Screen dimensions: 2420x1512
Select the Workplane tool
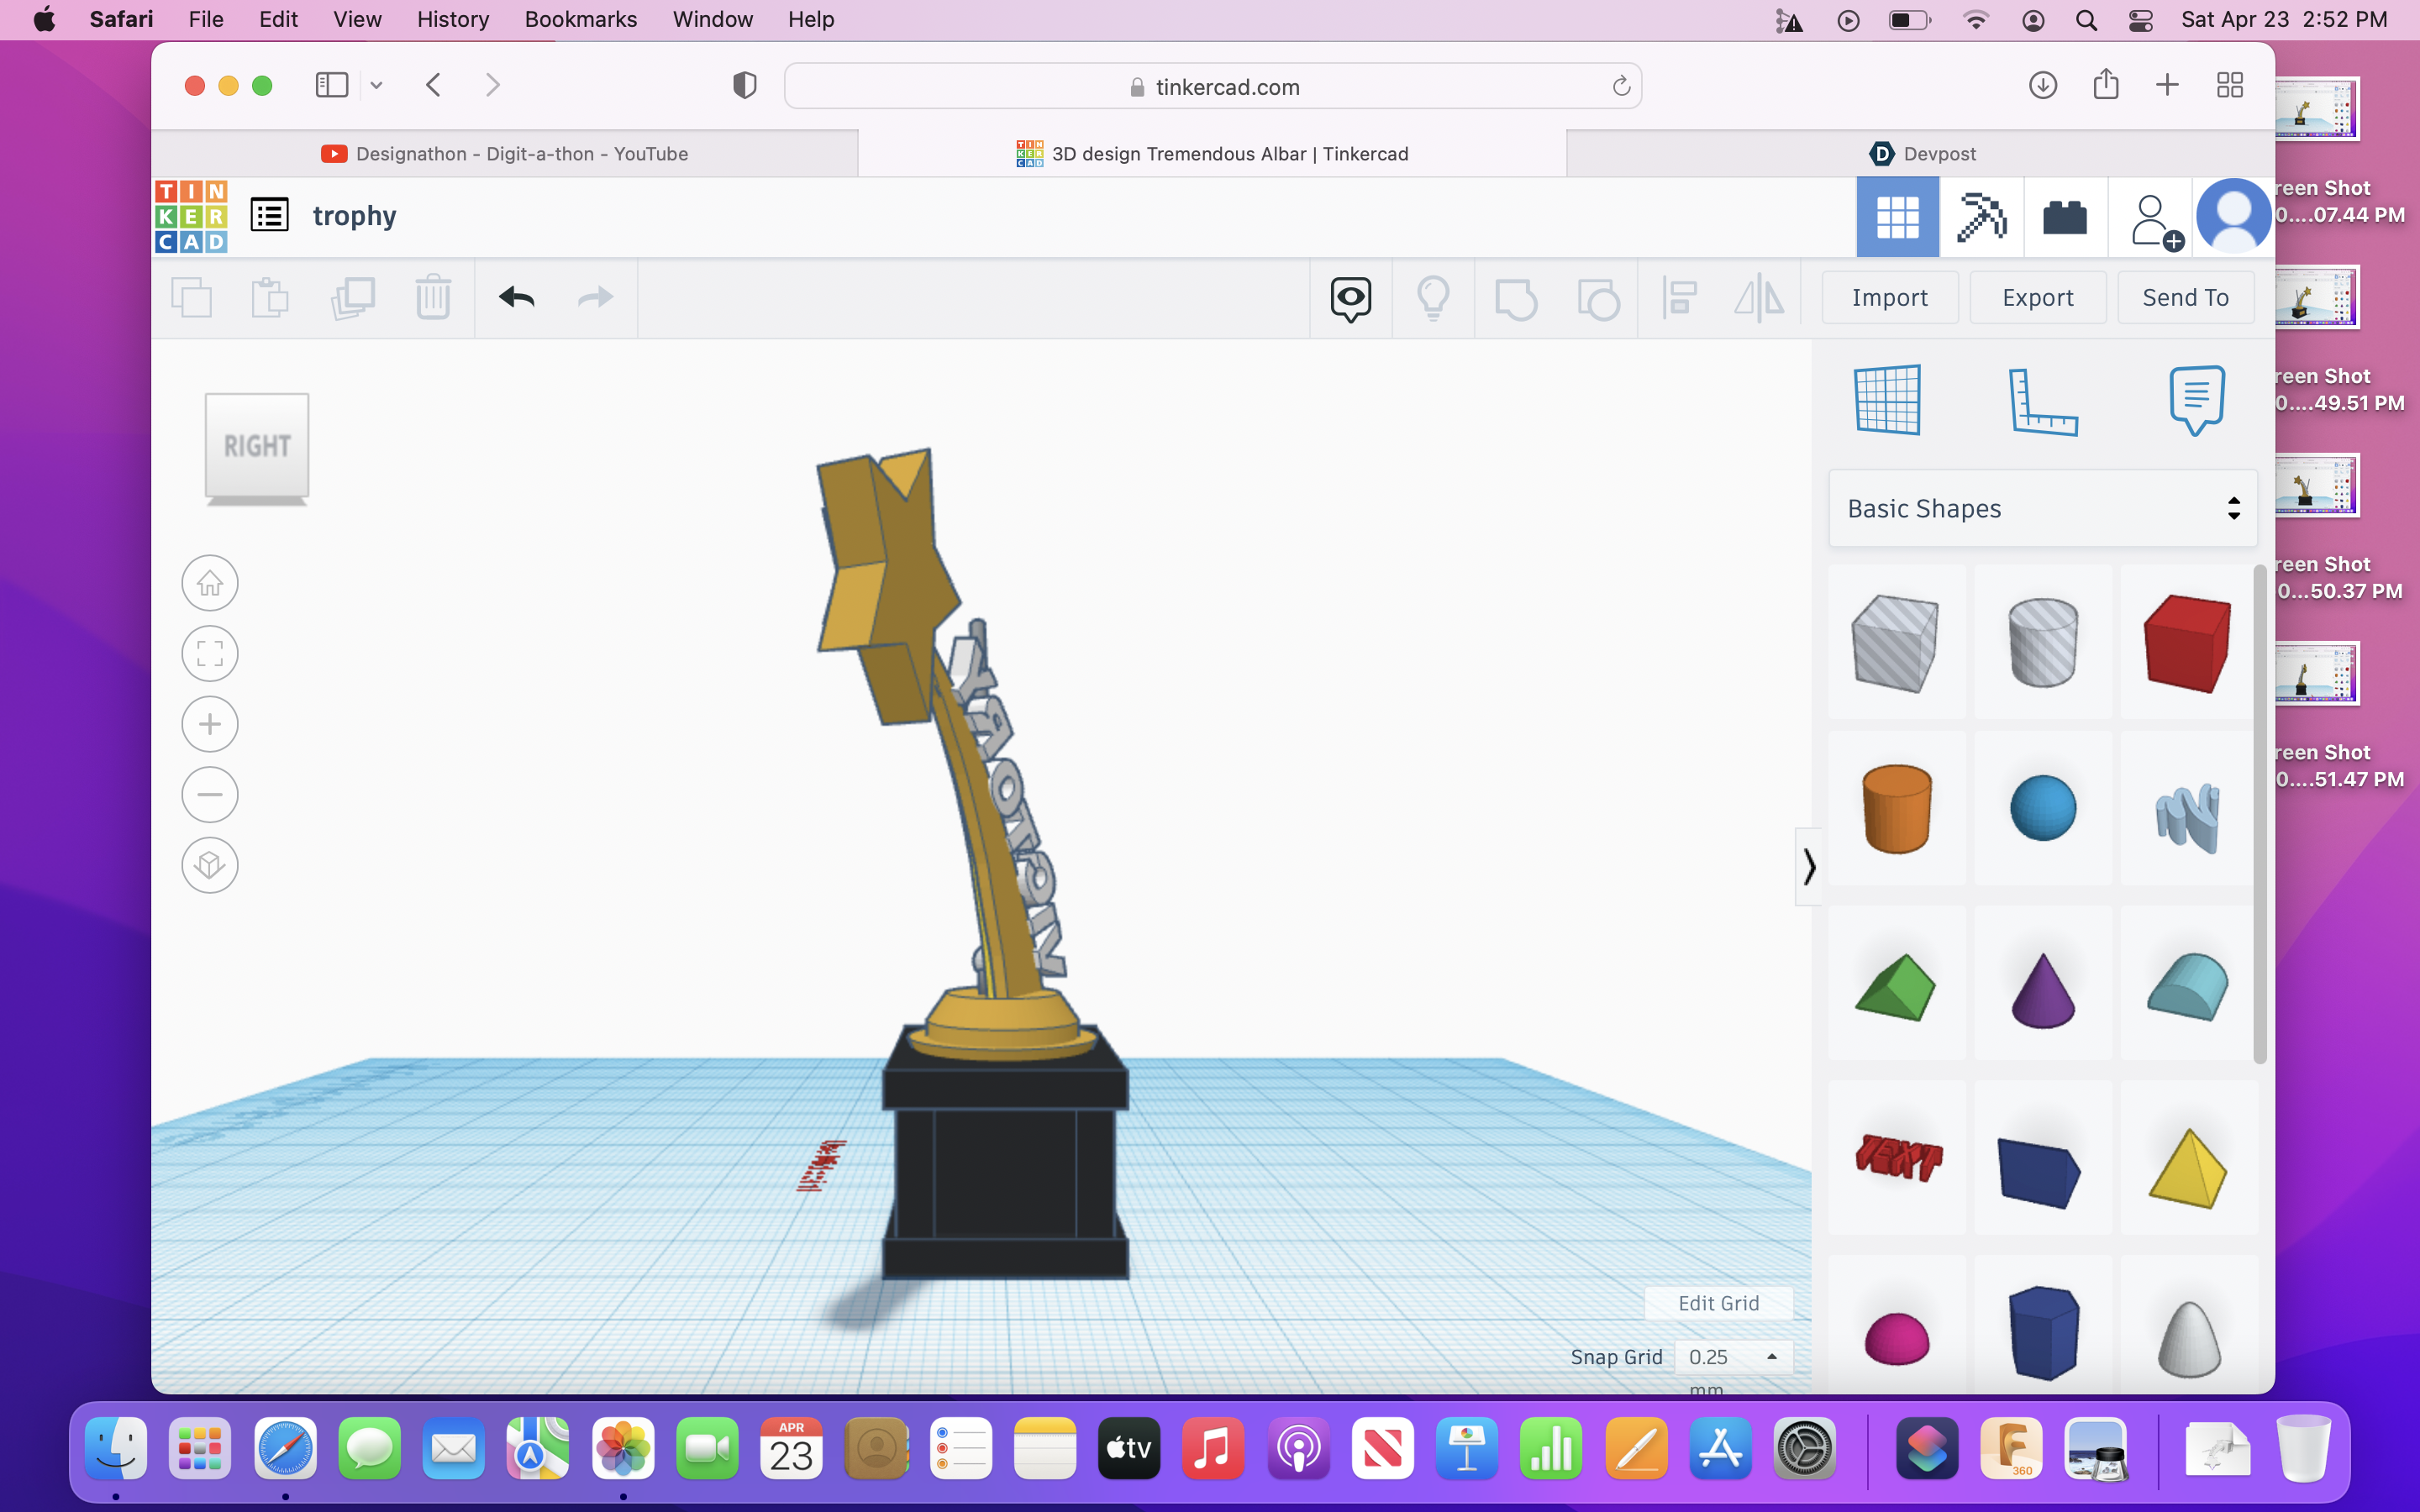click(x=1887, y=400)
